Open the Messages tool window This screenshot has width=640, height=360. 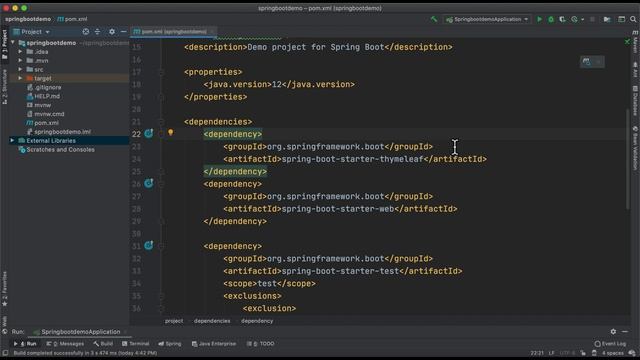(x=65, y=344)
